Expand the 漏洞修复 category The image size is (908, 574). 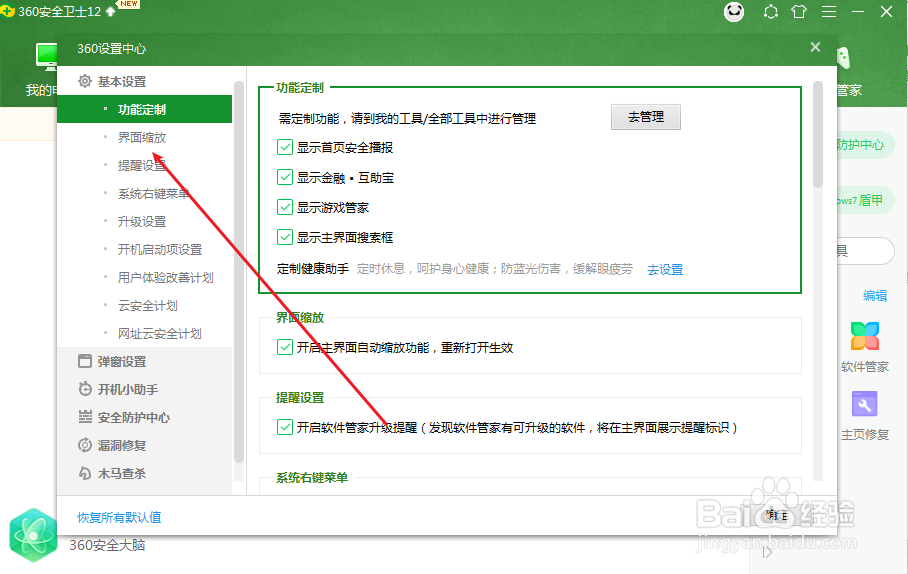pyautogui.click(x=122, y=445)
